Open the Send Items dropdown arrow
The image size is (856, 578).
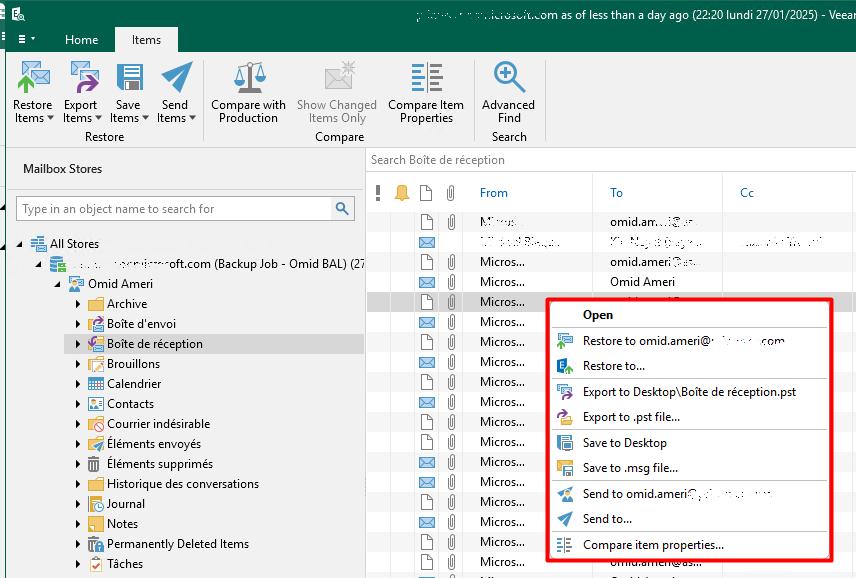pos(192,118)
